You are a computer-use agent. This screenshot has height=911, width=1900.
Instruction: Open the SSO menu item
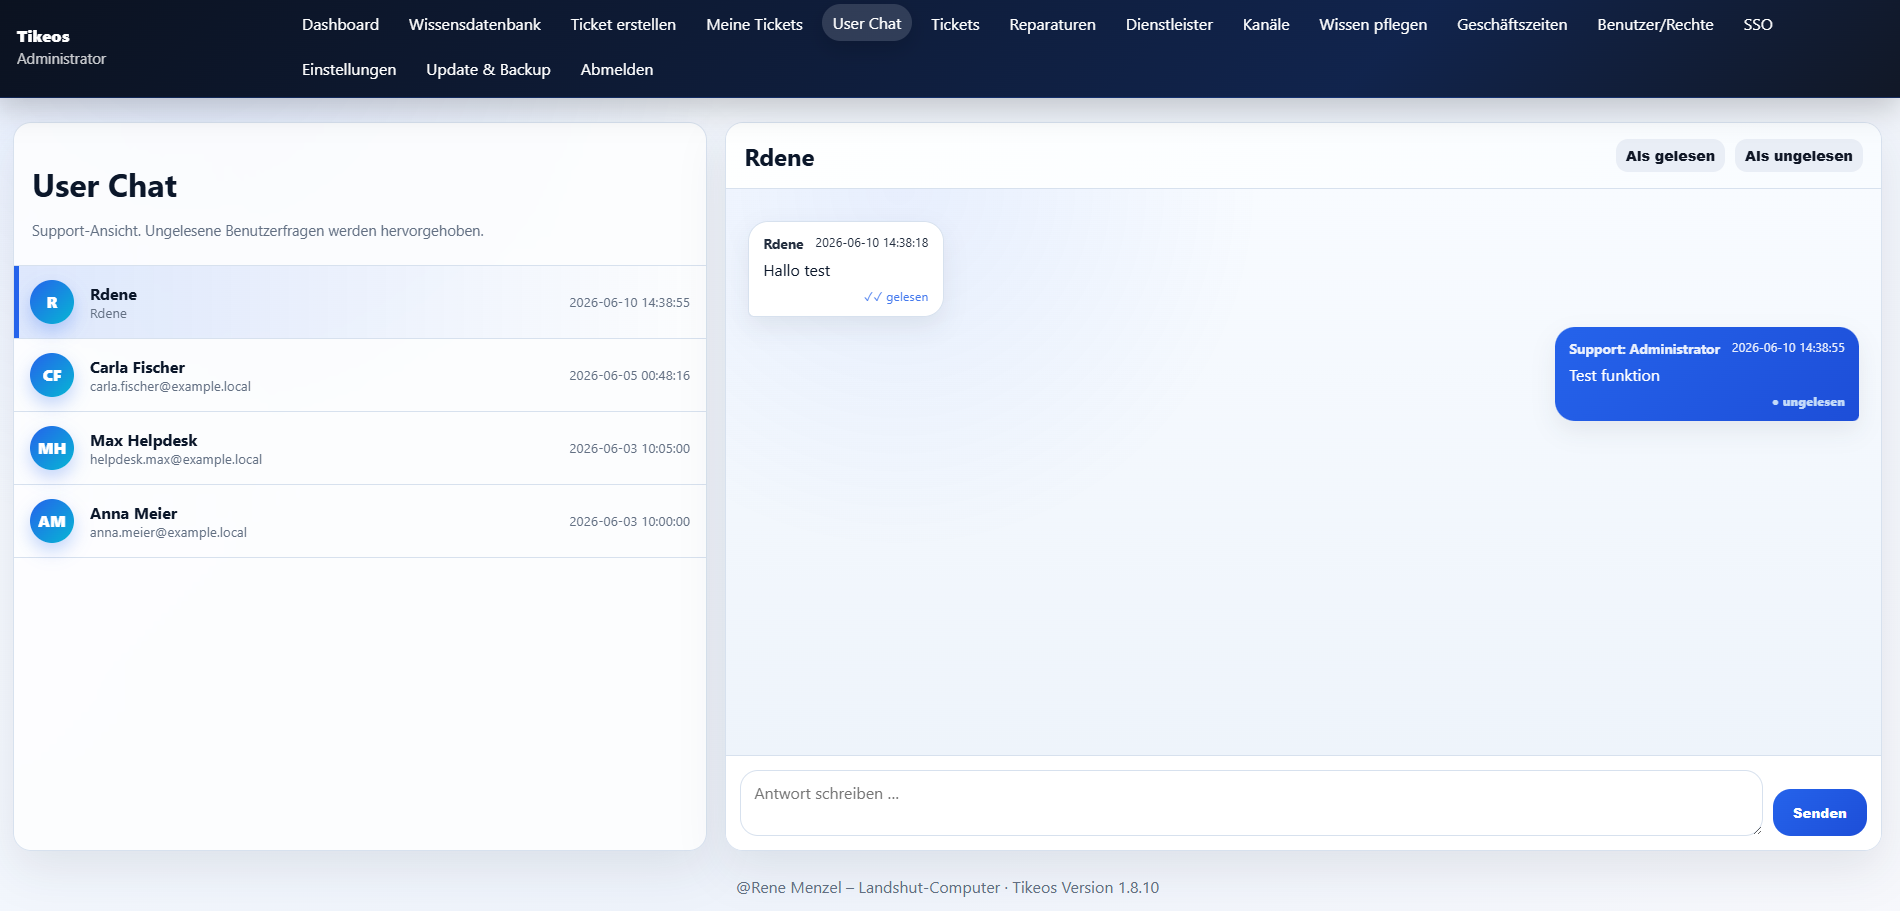coord(1758,24)
